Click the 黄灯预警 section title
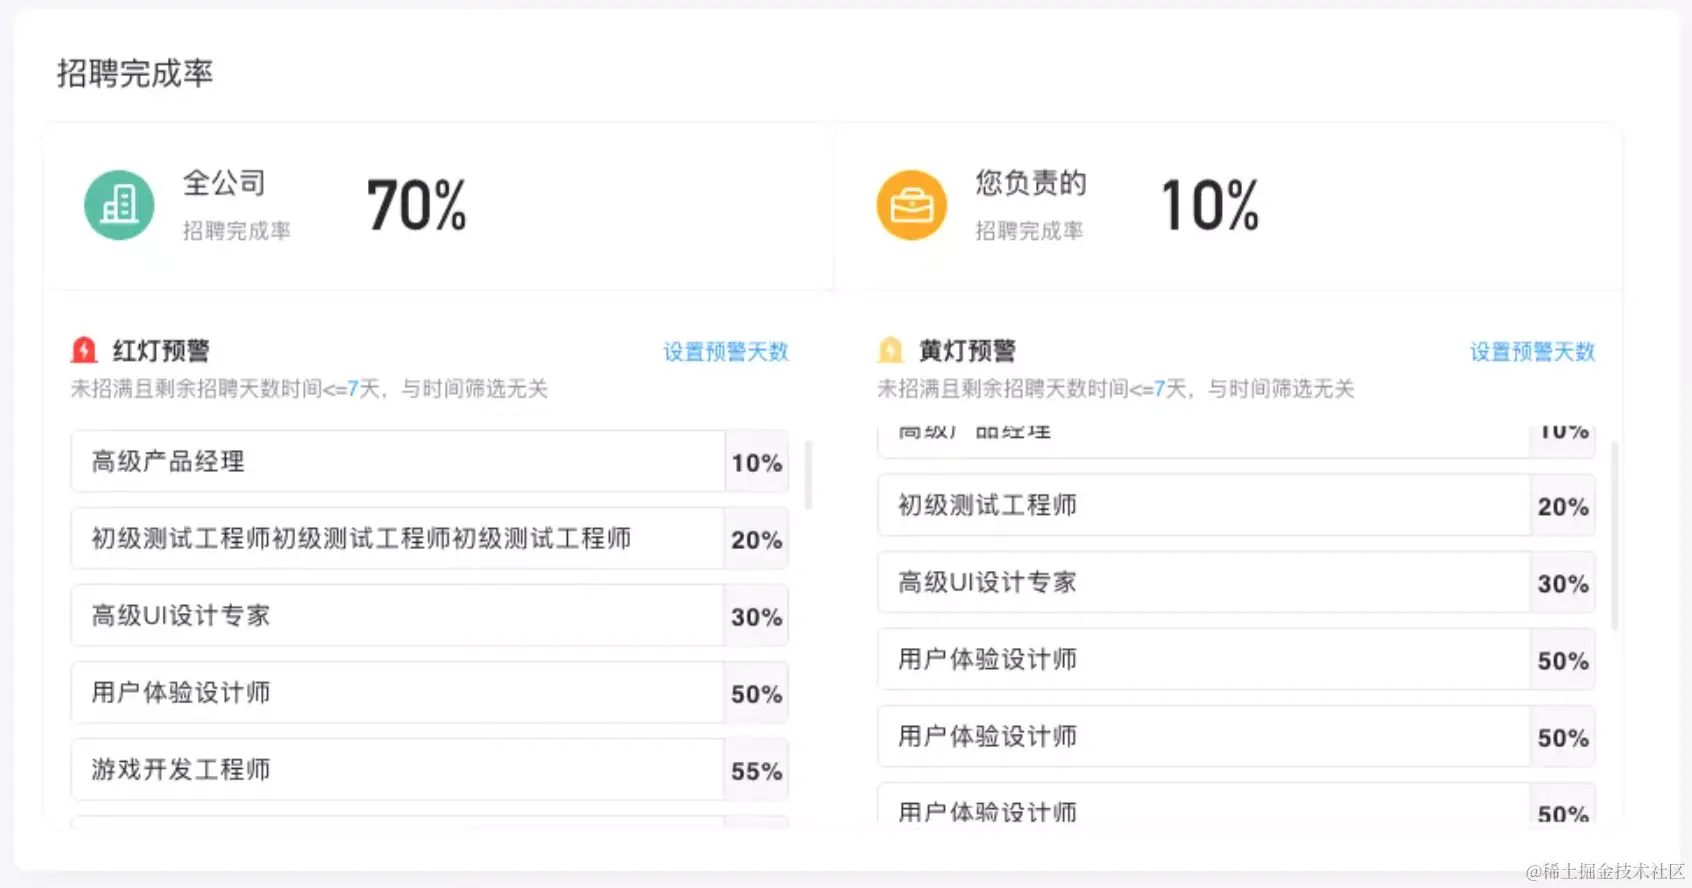The image size is (1692, 888). tap(967, 351)
